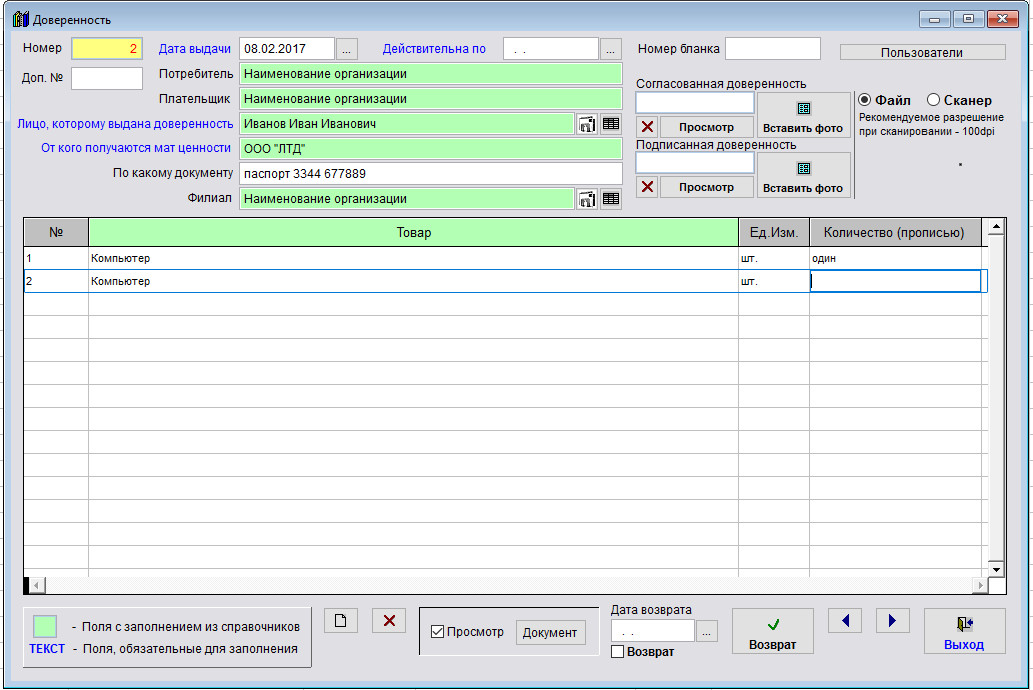The width and height of the screenshot is (1033, 690).
Task: Click the table's vertical scrollbar down arrow
Action: click(995, 568)
